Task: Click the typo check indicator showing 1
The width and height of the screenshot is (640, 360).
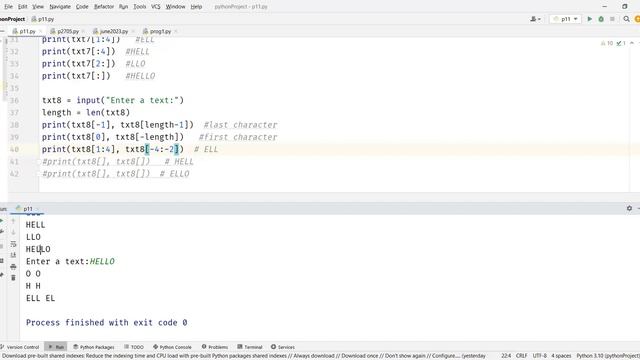Action: (621, 43)
